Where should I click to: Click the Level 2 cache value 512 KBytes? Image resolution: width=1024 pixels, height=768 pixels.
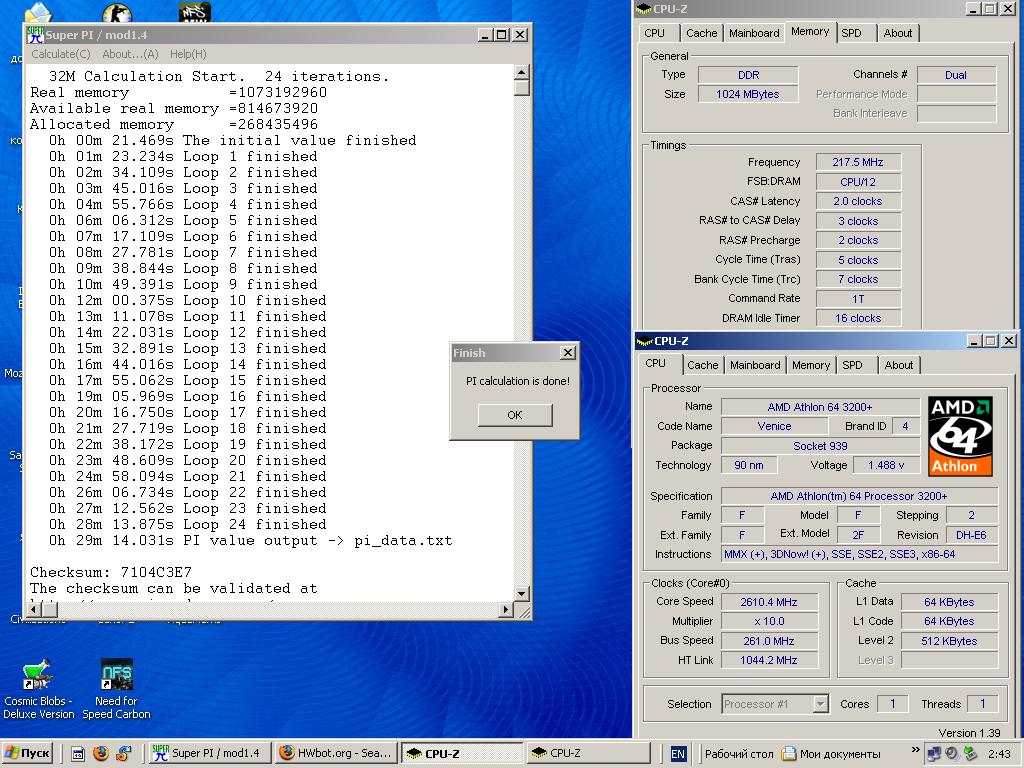click(949, 641)
